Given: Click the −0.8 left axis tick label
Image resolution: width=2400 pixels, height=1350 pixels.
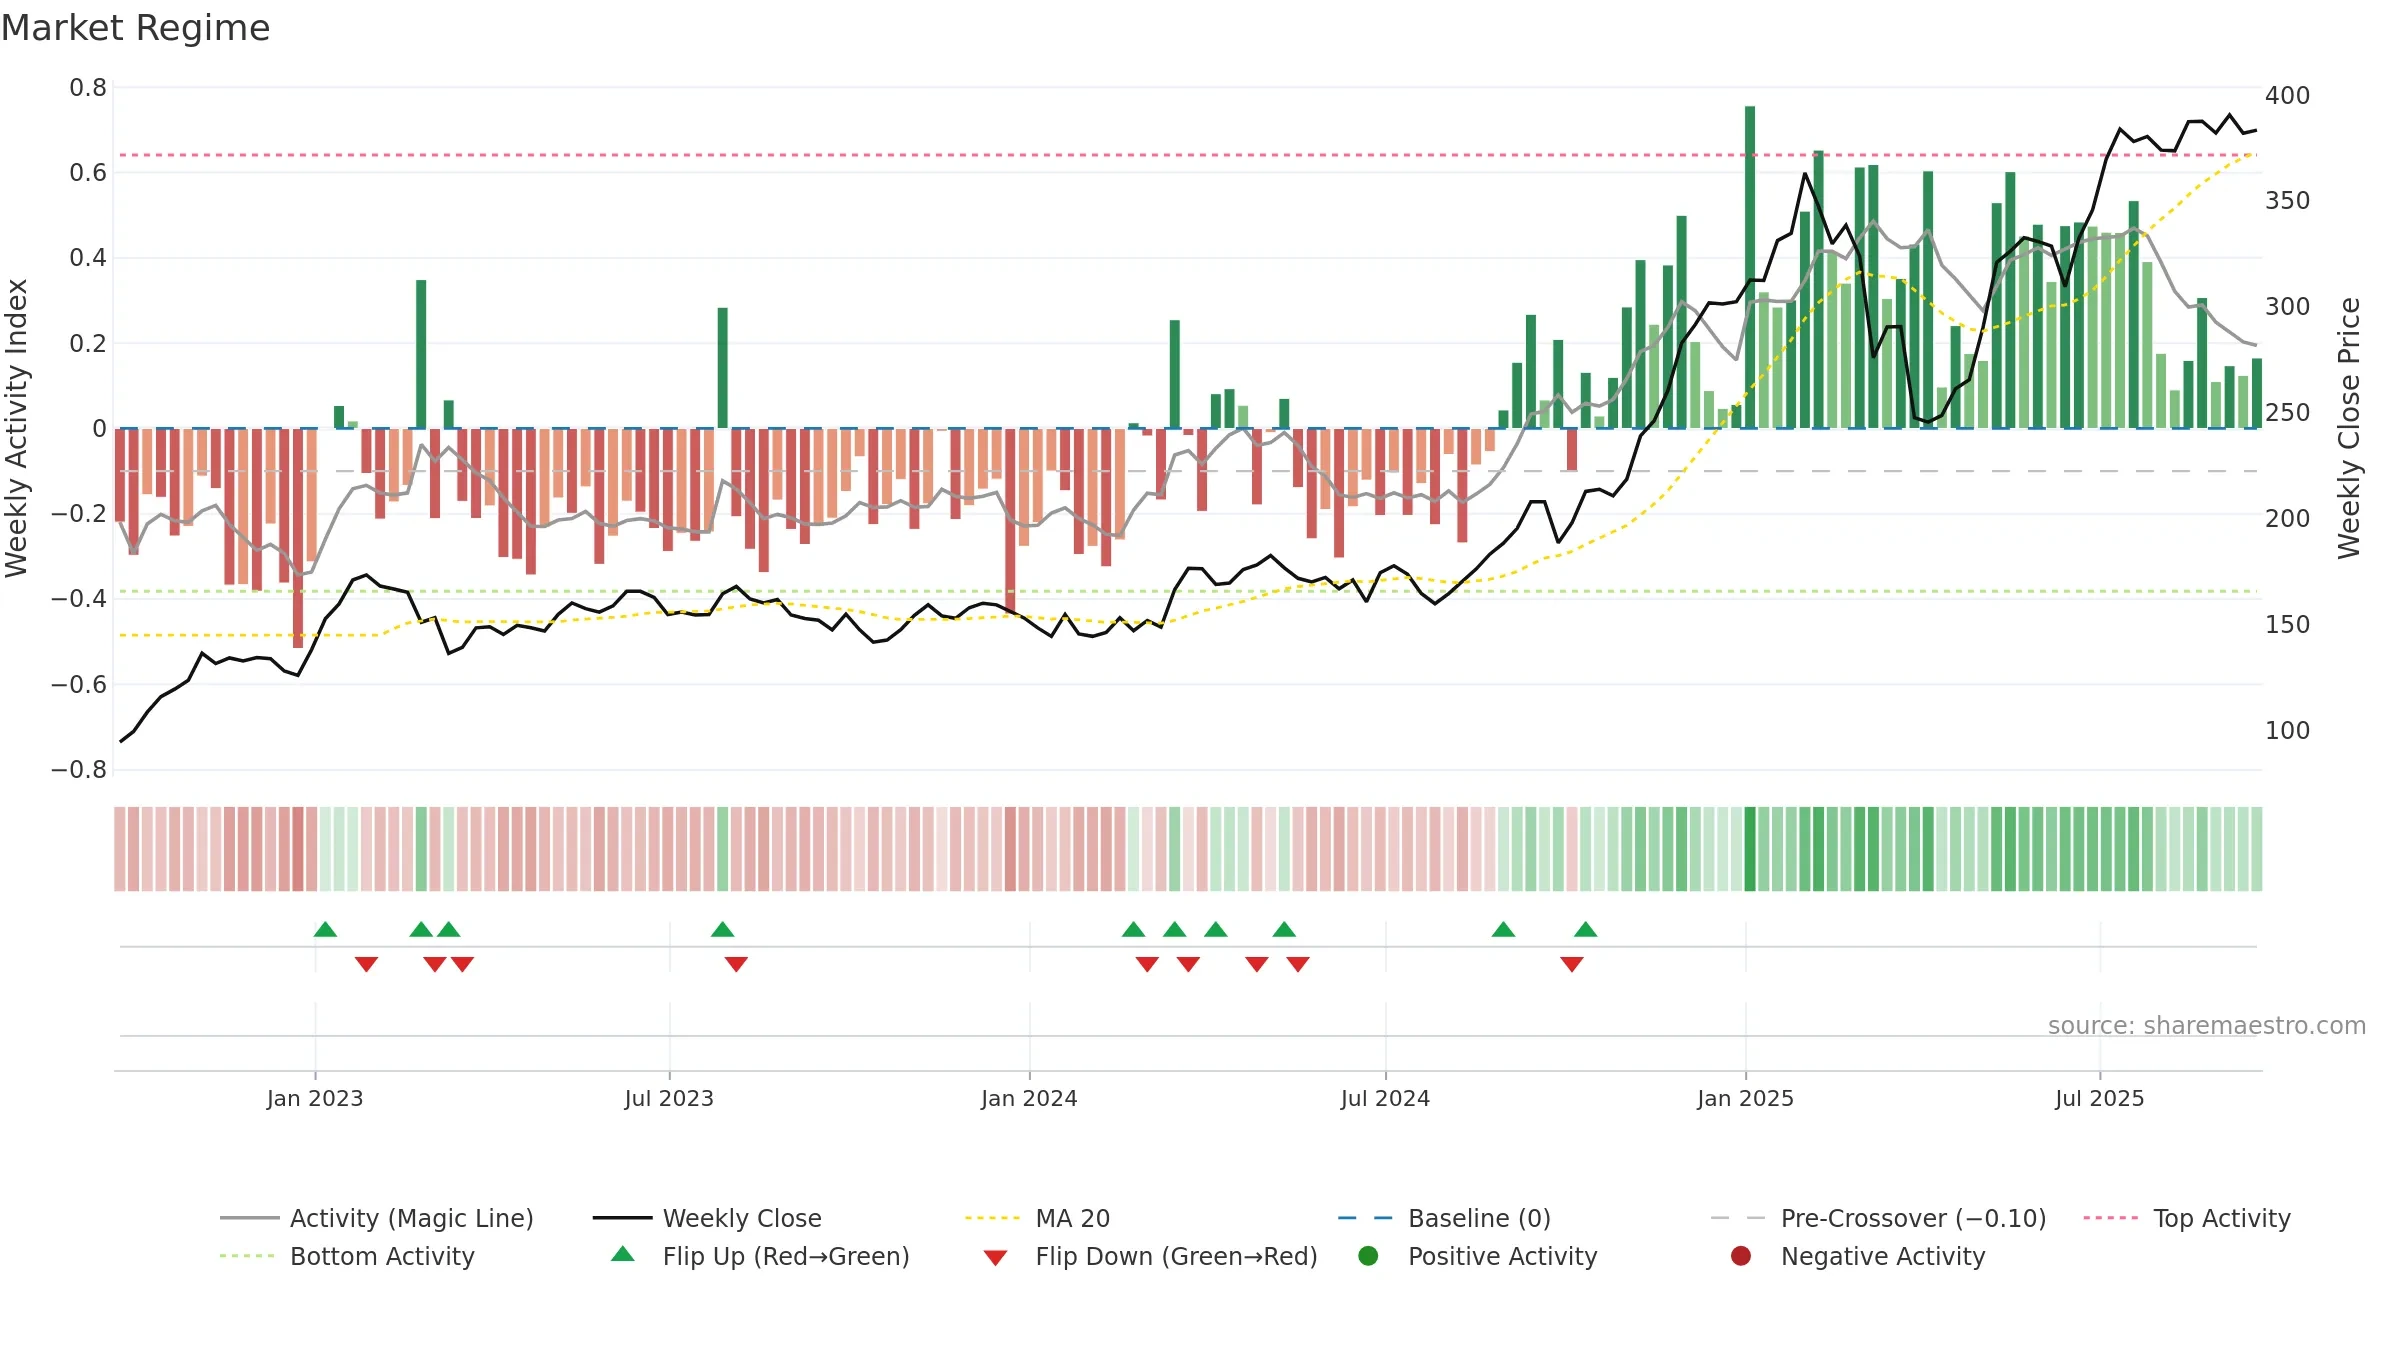Looking at the screenshot, I should pos(79,770).
